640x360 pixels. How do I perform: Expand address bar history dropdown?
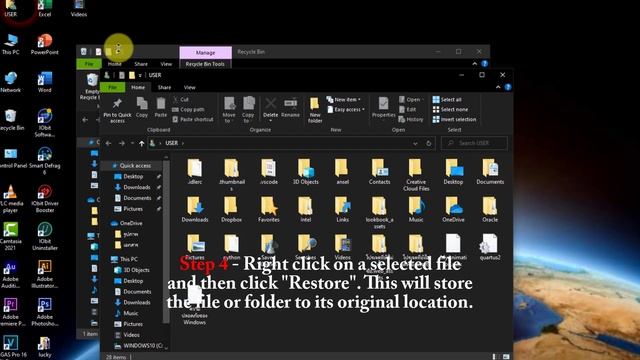[415, 143]
